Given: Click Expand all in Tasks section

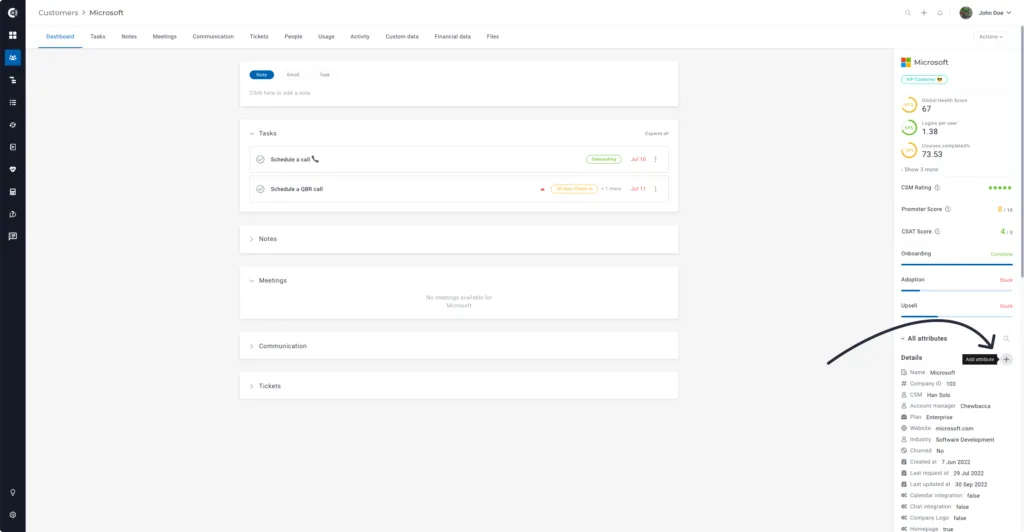Looking at the screenshot, I should pos(657,133).
